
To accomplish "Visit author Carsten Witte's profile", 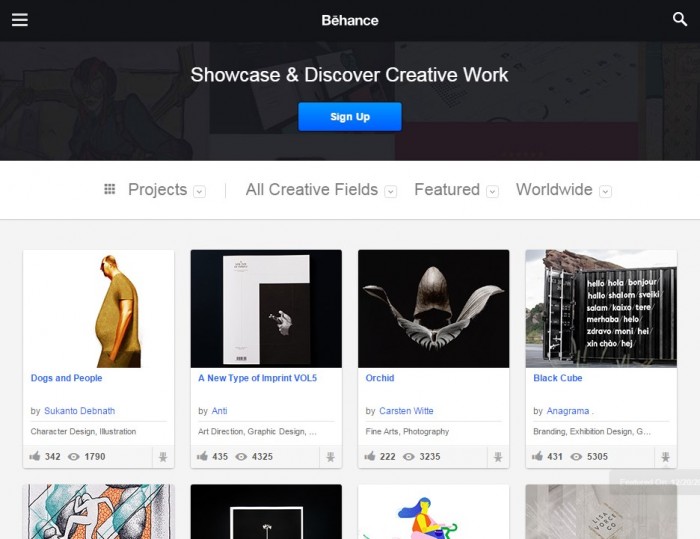I will click(x=407, y=411).
